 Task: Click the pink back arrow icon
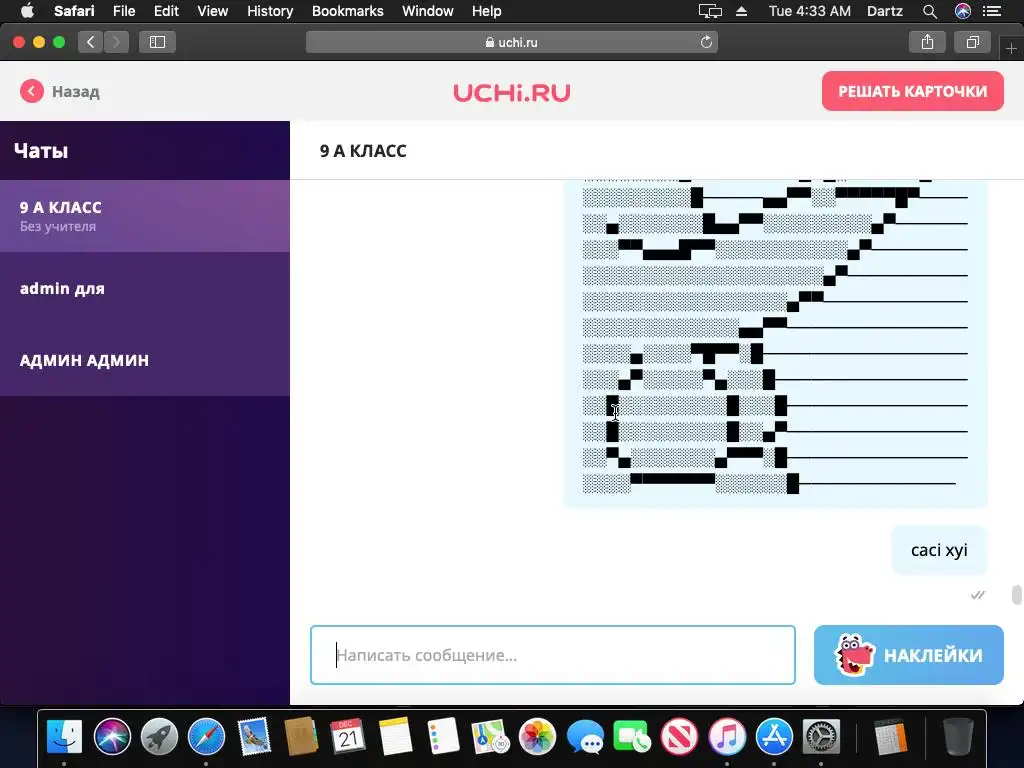31,91
